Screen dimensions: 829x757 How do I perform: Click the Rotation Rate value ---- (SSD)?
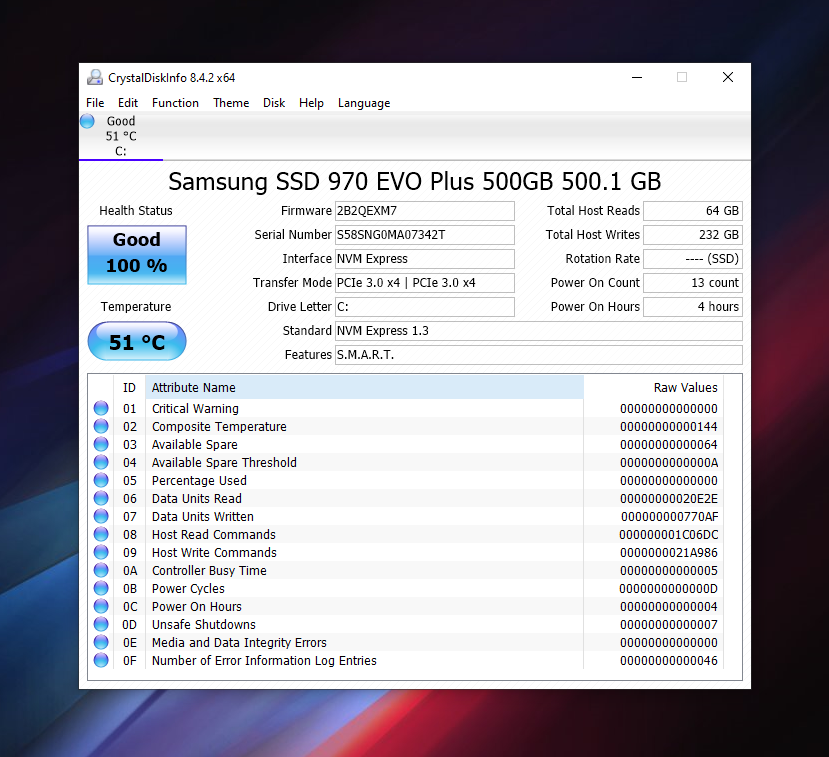[693, 259]
